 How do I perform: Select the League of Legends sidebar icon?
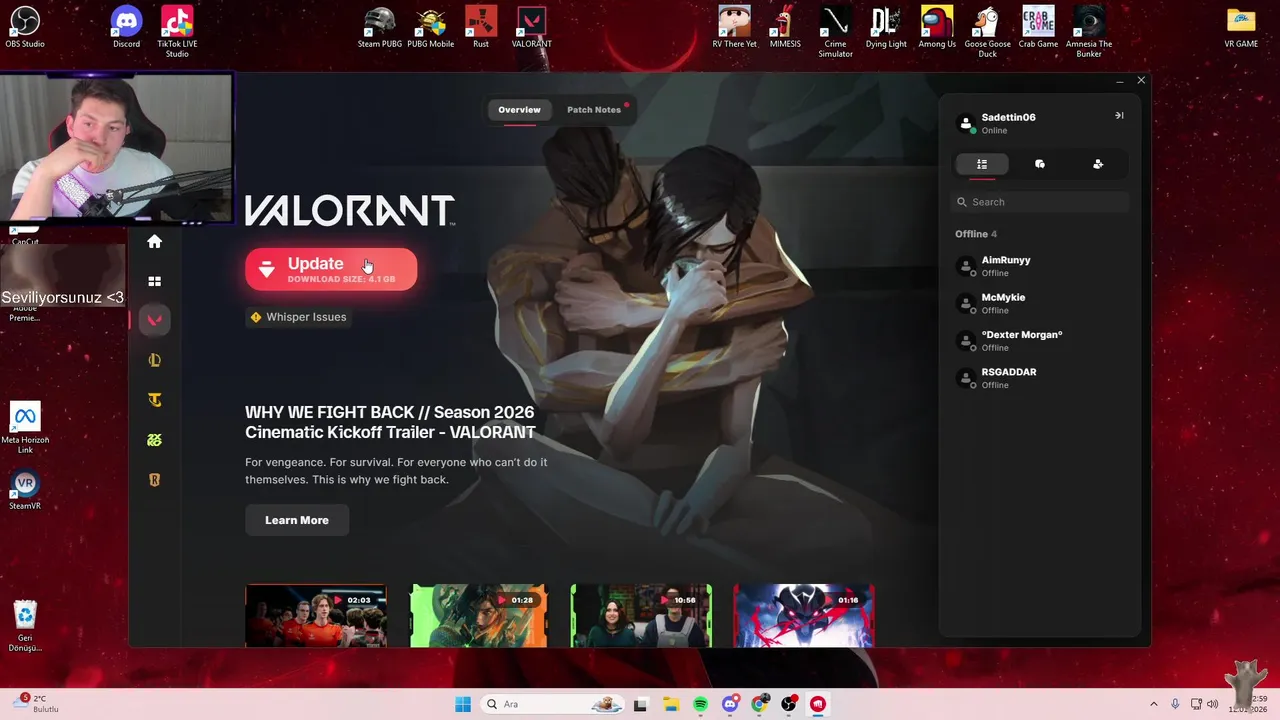pos(154,360)
